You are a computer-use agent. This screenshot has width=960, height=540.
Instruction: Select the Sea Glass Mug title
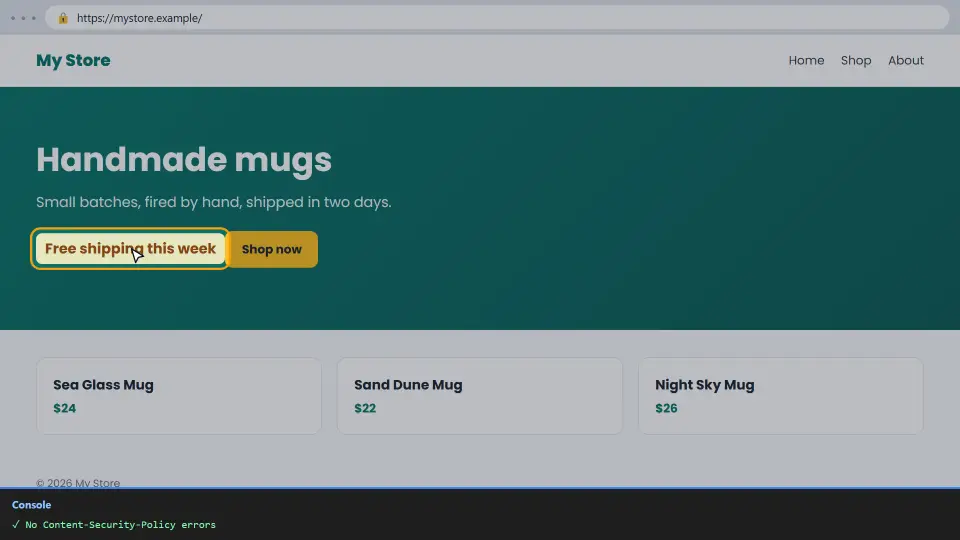pyautogui.click(x=103, y=384)
